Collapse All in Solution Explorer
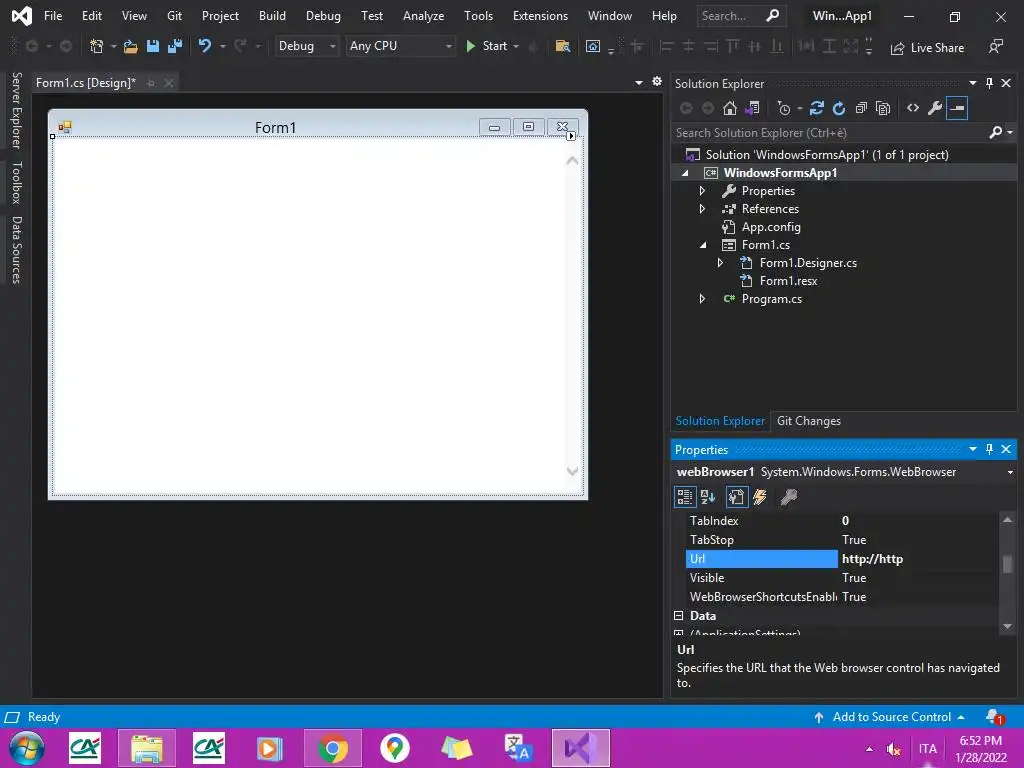The height and width of the screenshot is (768, 1024). pos(861,108)
